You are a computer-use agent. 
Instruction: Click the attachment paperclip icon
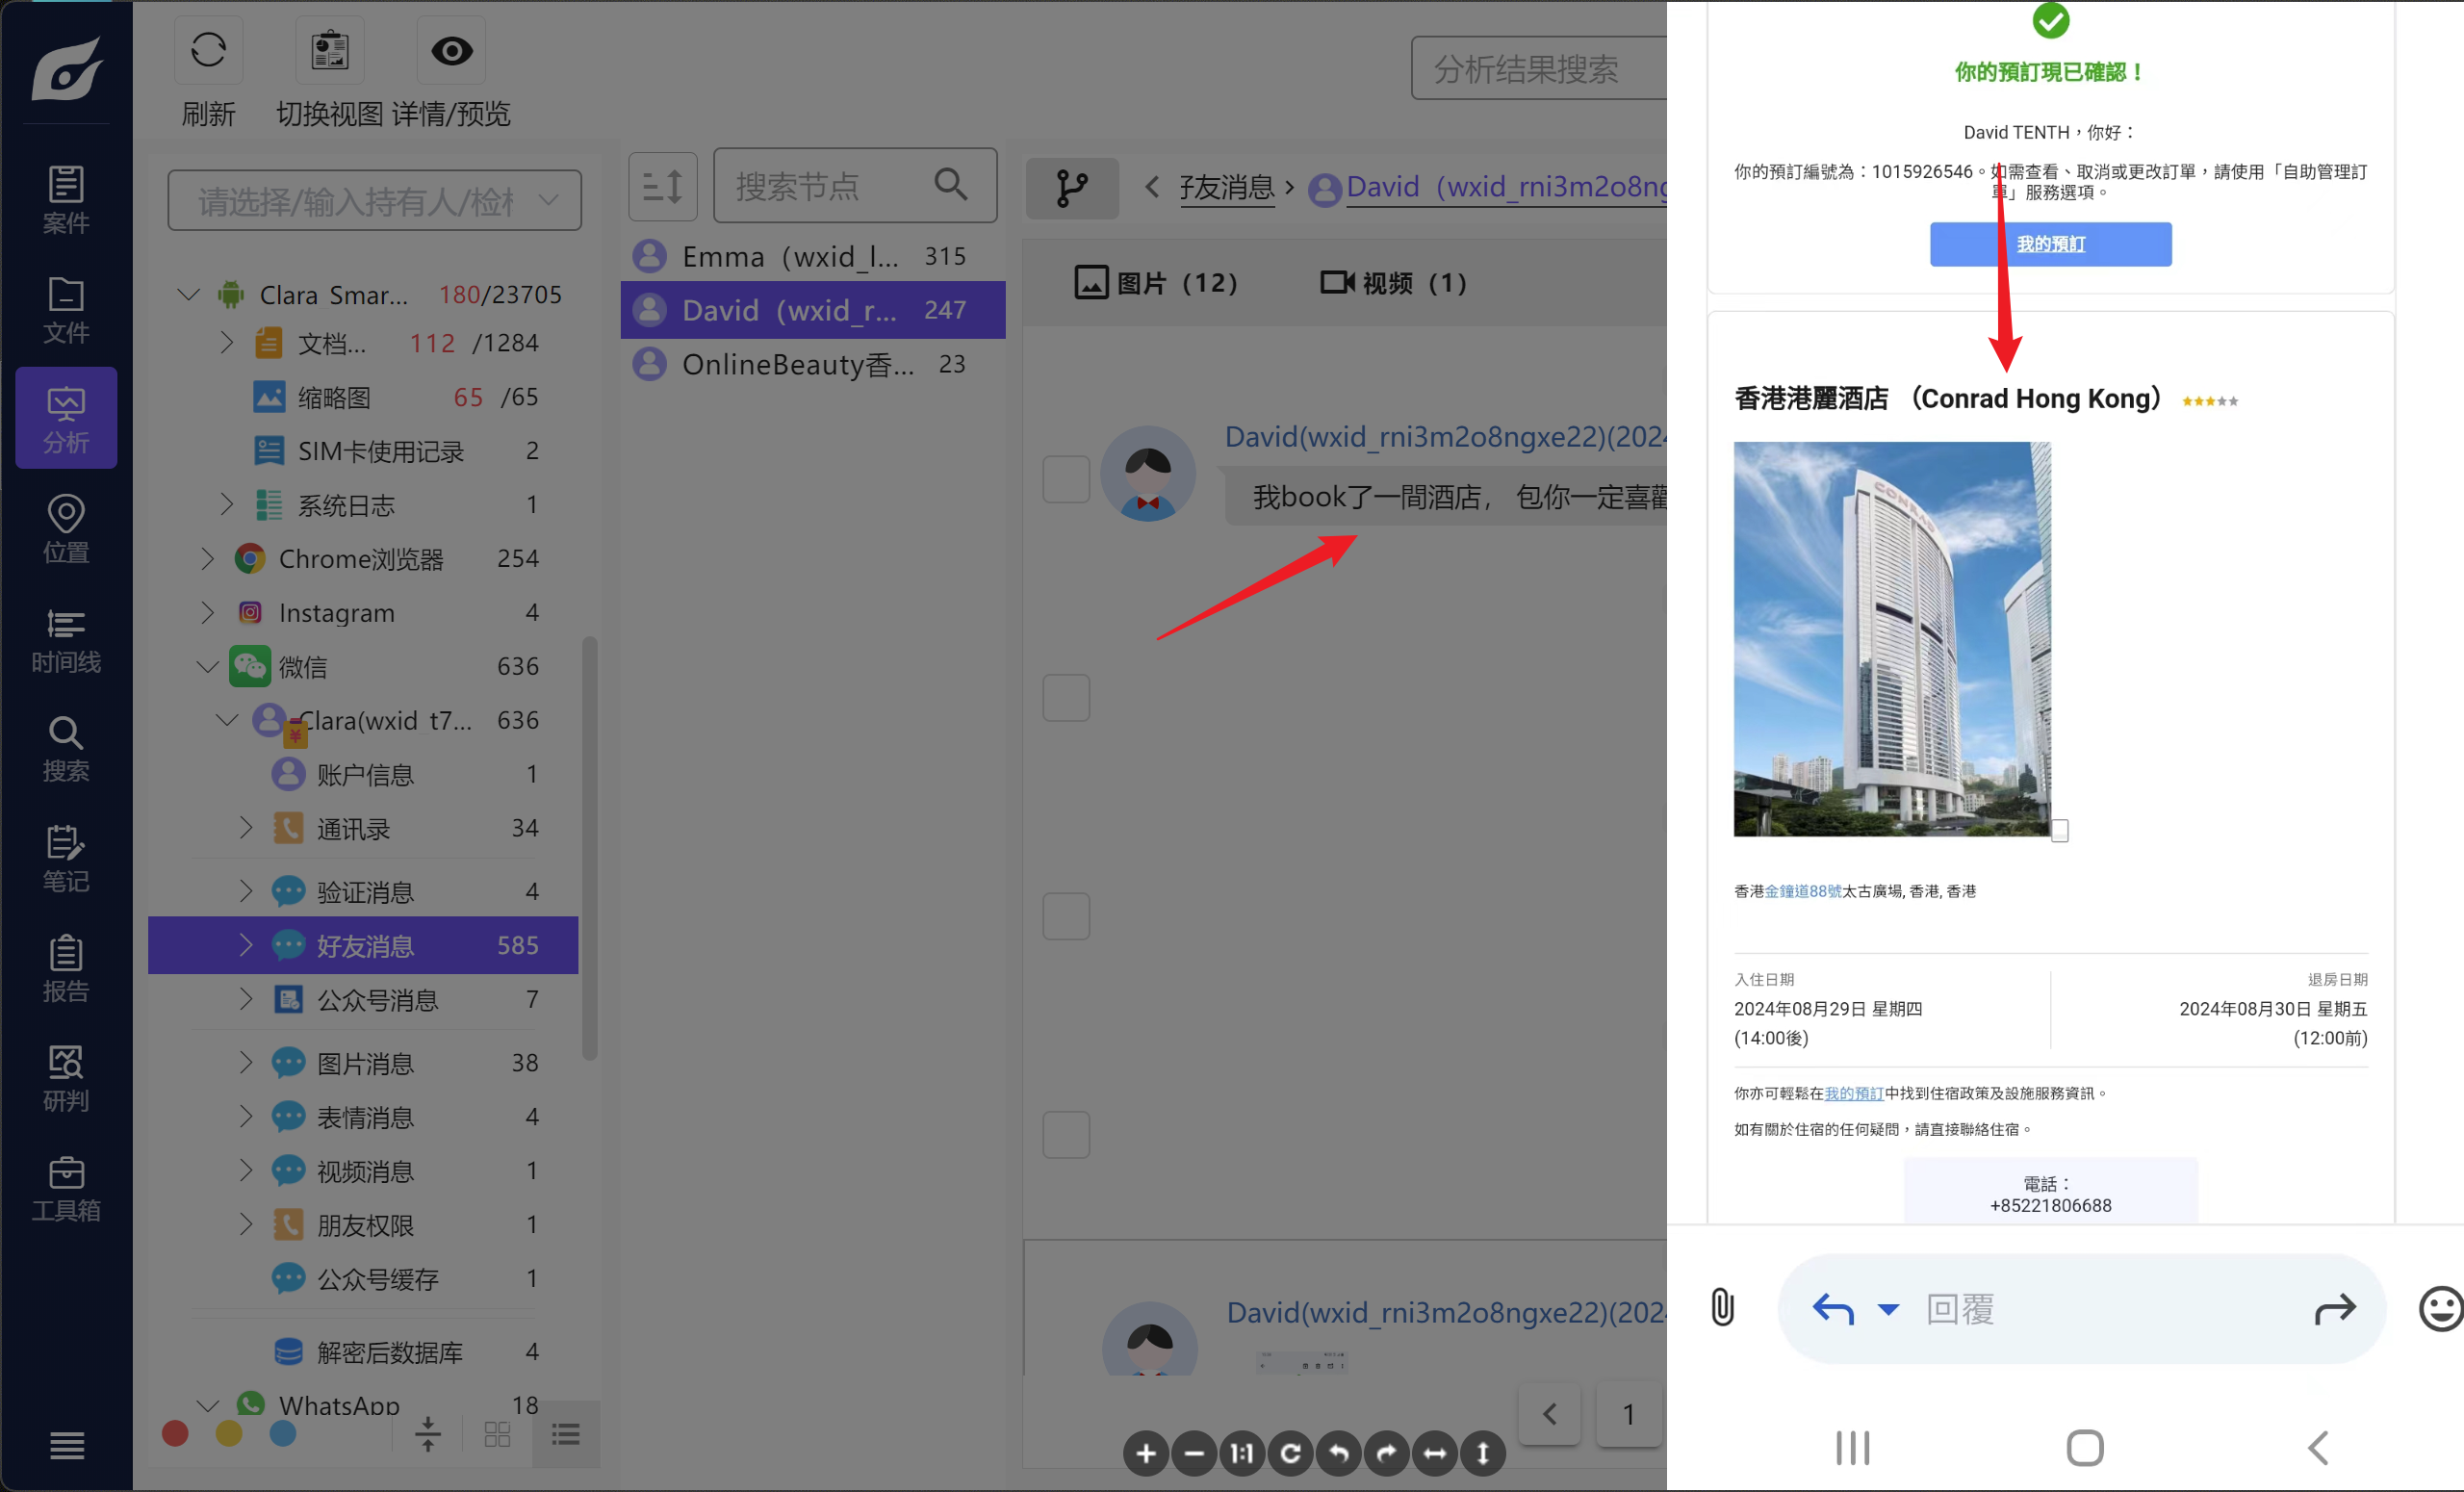click(1722, 1307)
